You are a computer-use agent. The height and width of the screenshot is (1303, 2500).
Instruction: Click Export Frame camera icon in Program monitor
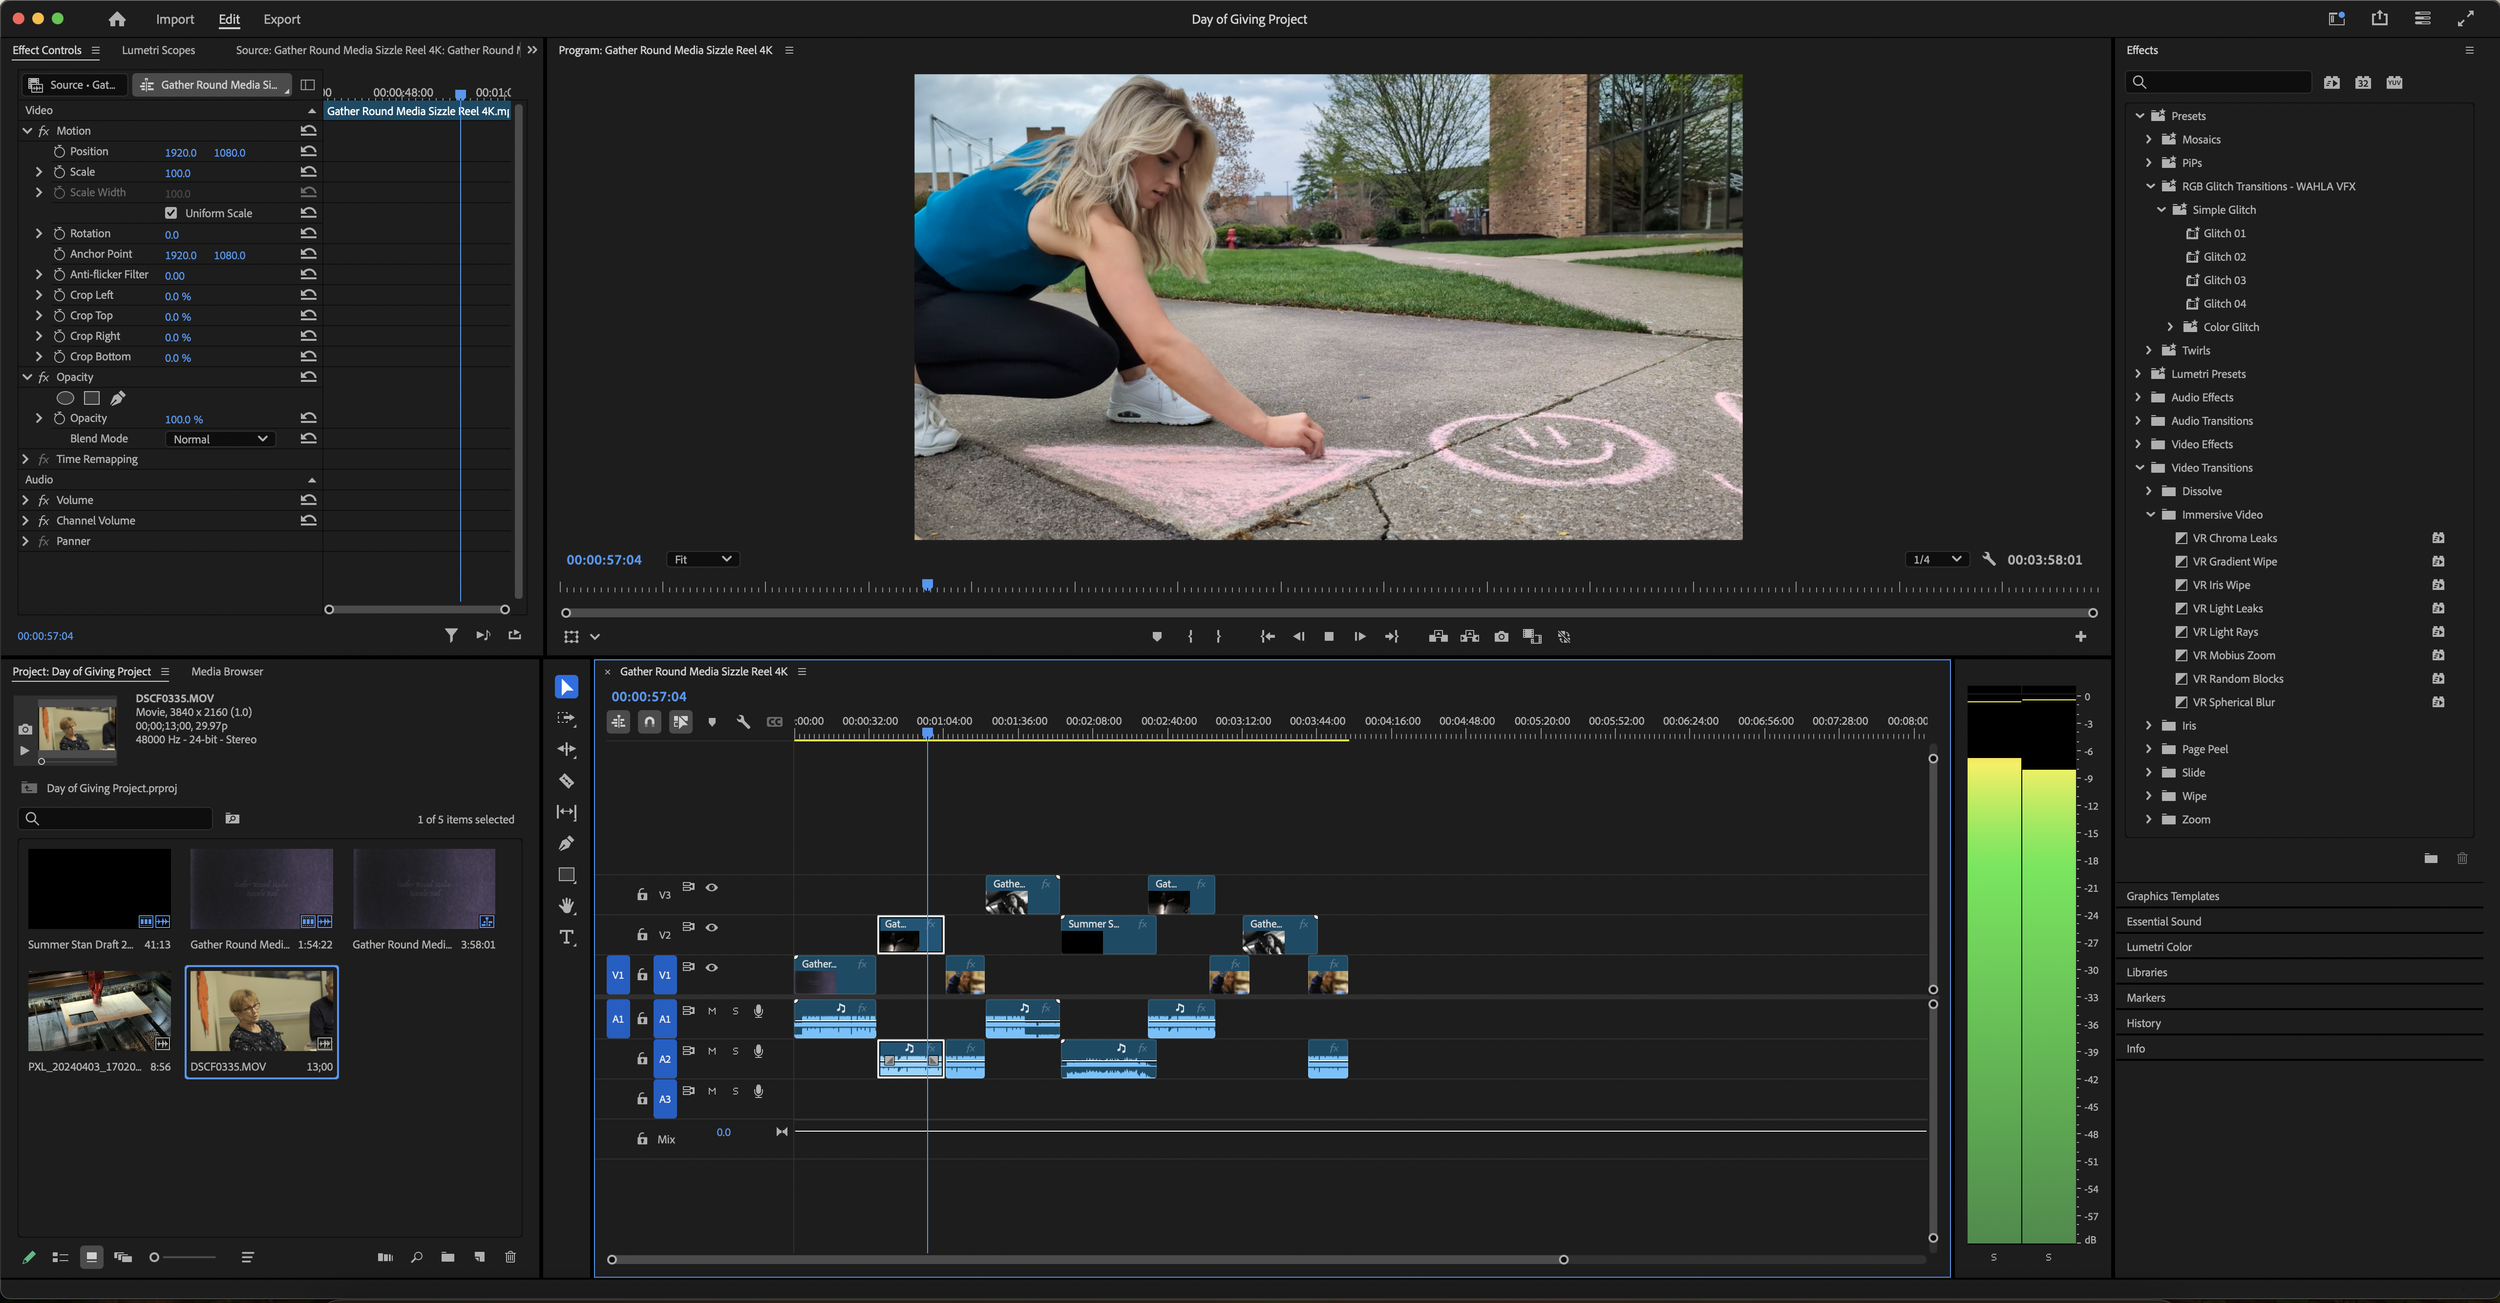[x=1501, y=636]
